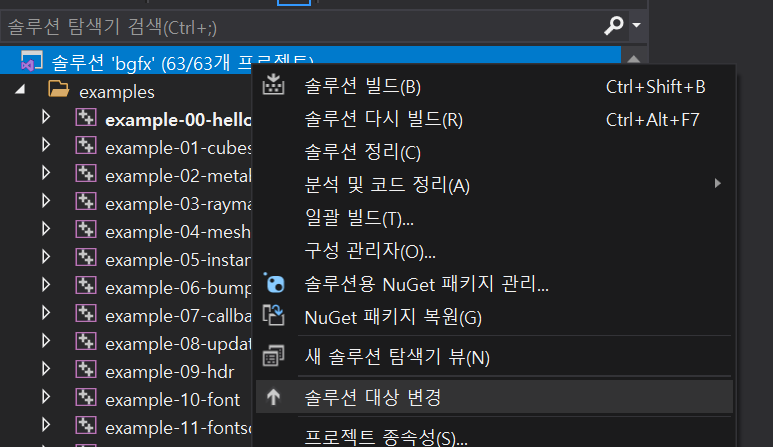
Task: Choose 새 솔루션 탐색기 뷰(N)
Action: pos(494,357)
